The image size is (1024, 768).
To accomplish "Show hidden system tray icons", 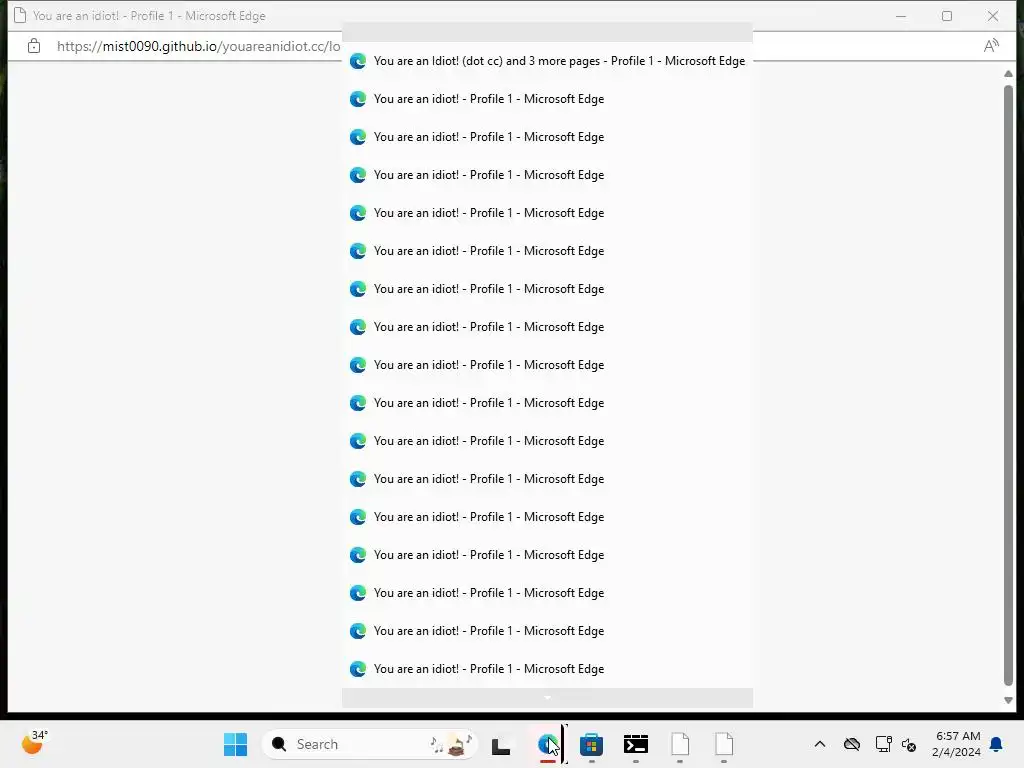I will pos(820,744).
